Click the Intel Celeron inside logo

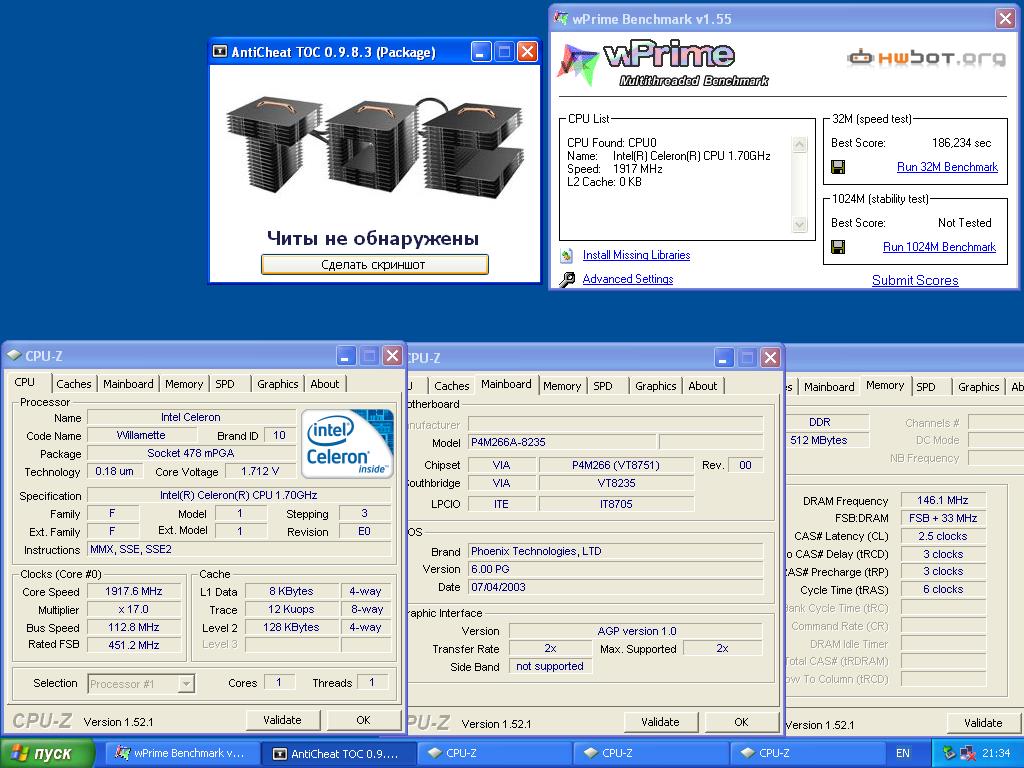pos(347,442)
